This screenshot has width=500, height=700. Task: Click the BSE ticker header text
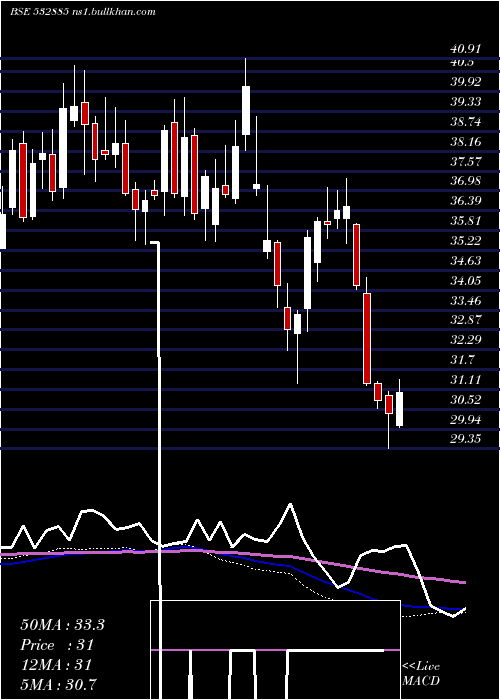point(83,12)
